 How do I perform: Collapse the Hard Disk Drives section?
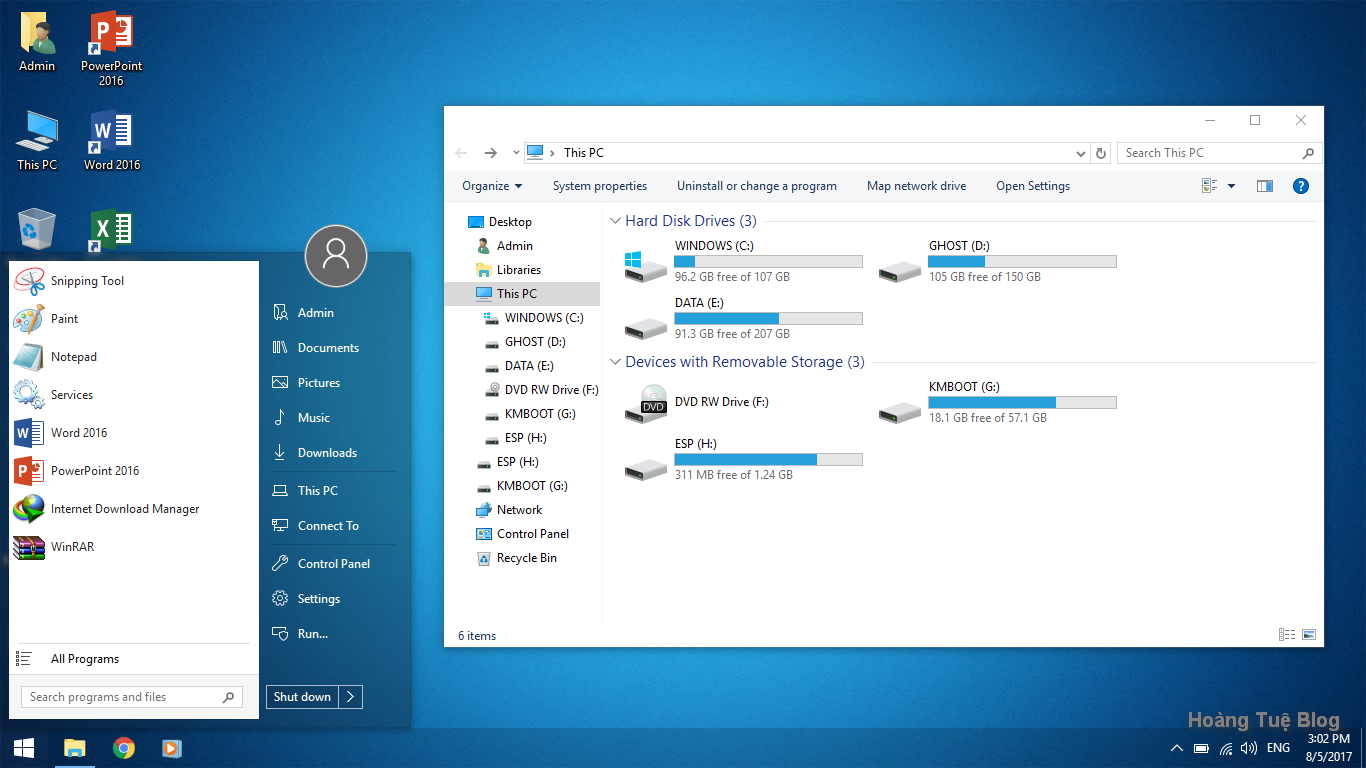616,221
